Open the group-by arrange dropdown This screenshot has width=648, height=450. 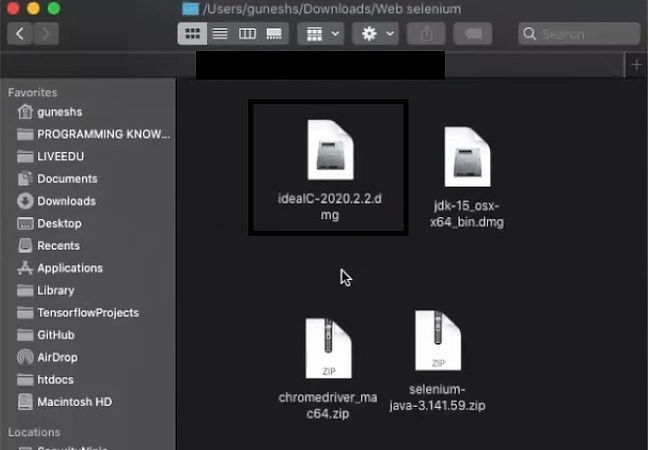(x=322, y=33)
